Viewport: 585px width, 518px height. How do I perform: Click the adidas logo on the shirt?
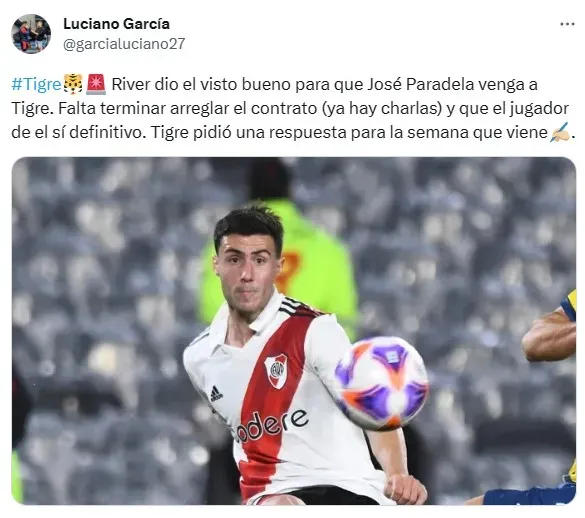[x=216, y=394]
